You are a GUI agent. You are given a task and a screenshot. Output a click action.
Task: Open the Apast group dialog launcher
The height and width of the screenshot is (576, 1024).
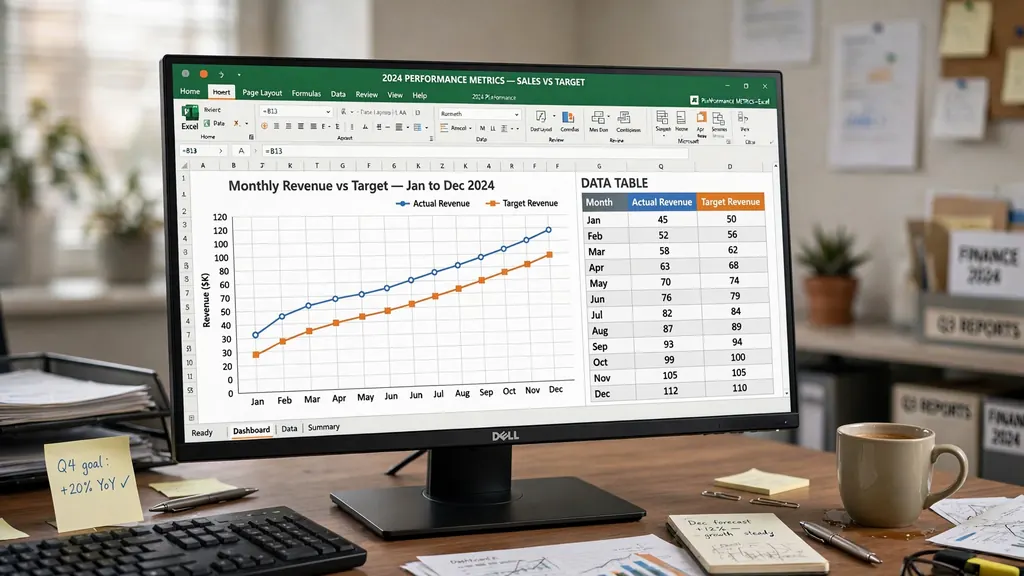(x=431, y=138)
